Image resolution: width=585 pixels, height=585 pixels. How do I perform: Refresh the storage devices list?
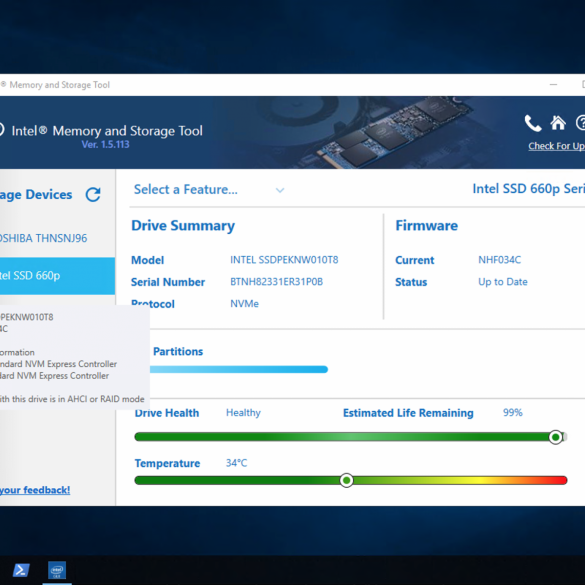[x=93, y=194]
